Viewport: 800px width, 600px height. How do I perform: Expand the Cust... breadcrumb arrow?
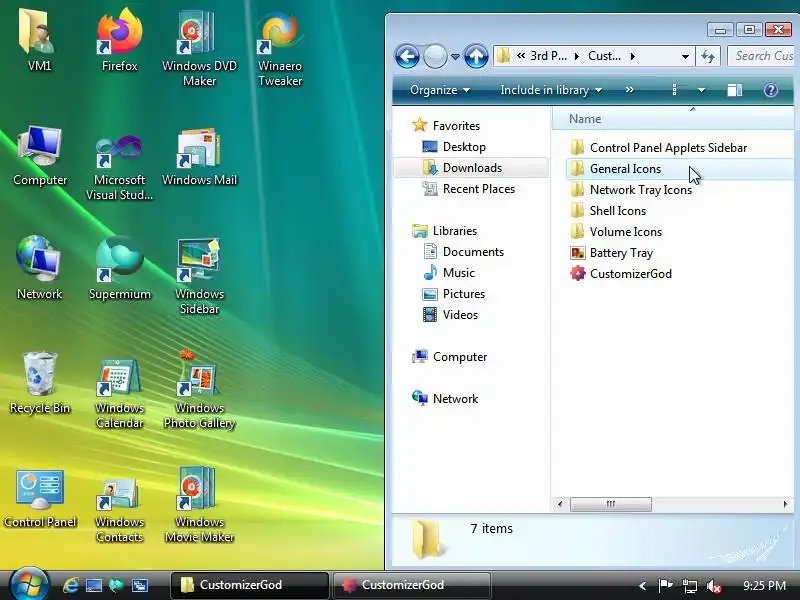633,56
